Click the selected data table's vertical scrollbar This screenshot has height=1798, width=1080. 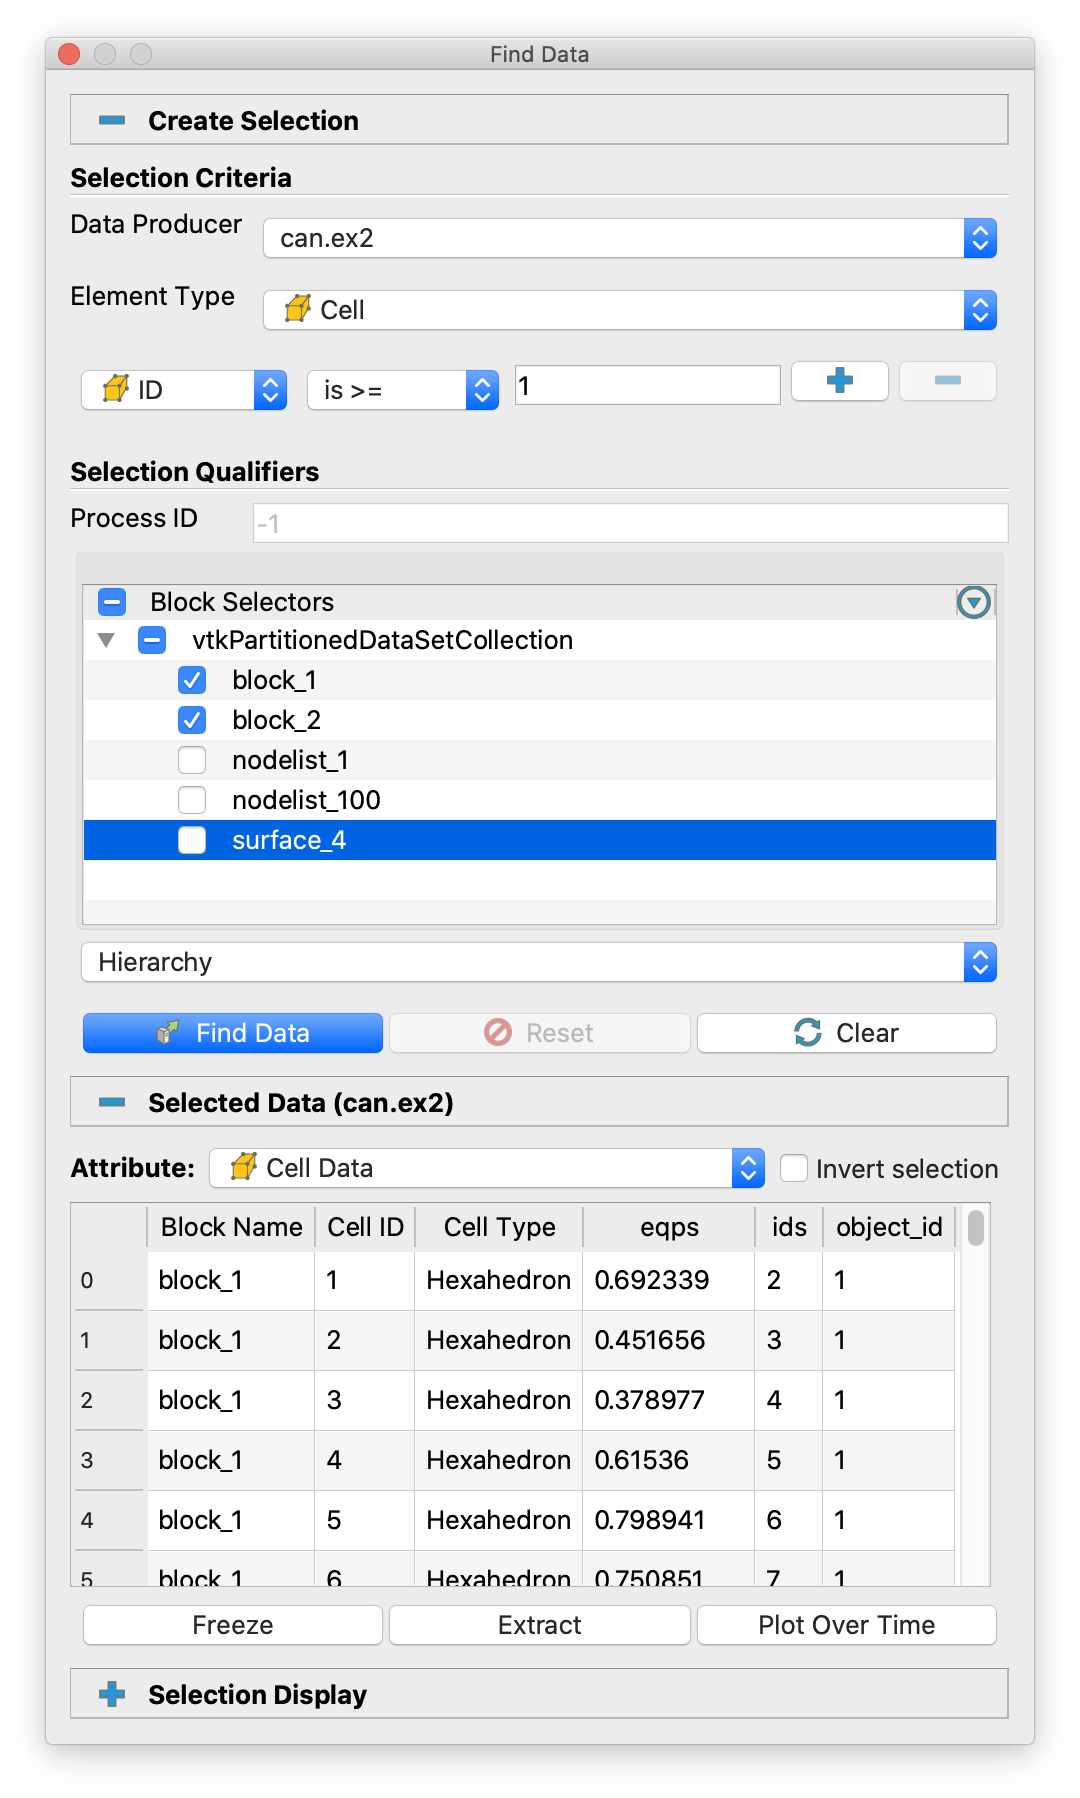tap(976, 1228)
